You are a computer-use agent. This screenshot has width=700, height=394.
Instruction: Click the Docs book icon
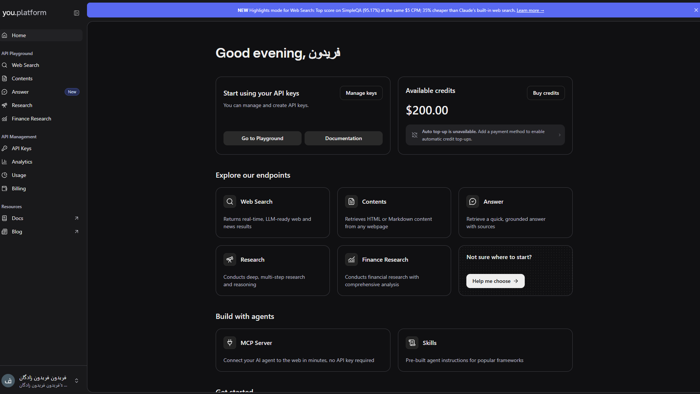(x=4, y=218)
